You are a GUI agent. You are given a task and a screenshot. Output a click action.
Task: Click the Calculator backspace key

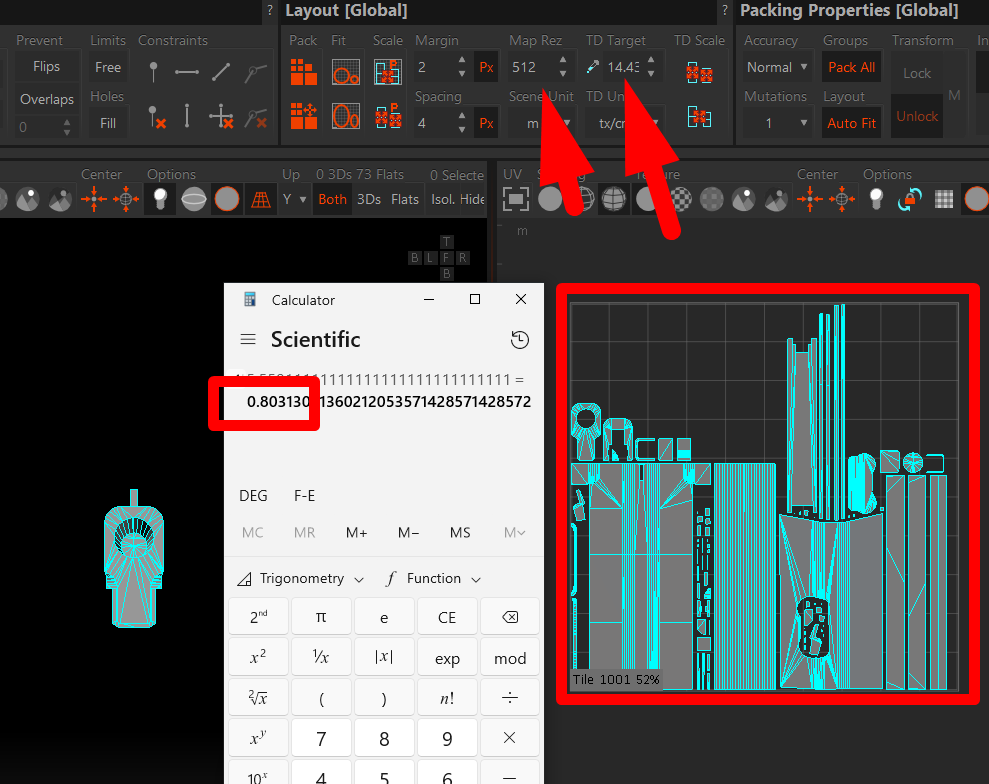pos(510,617)
